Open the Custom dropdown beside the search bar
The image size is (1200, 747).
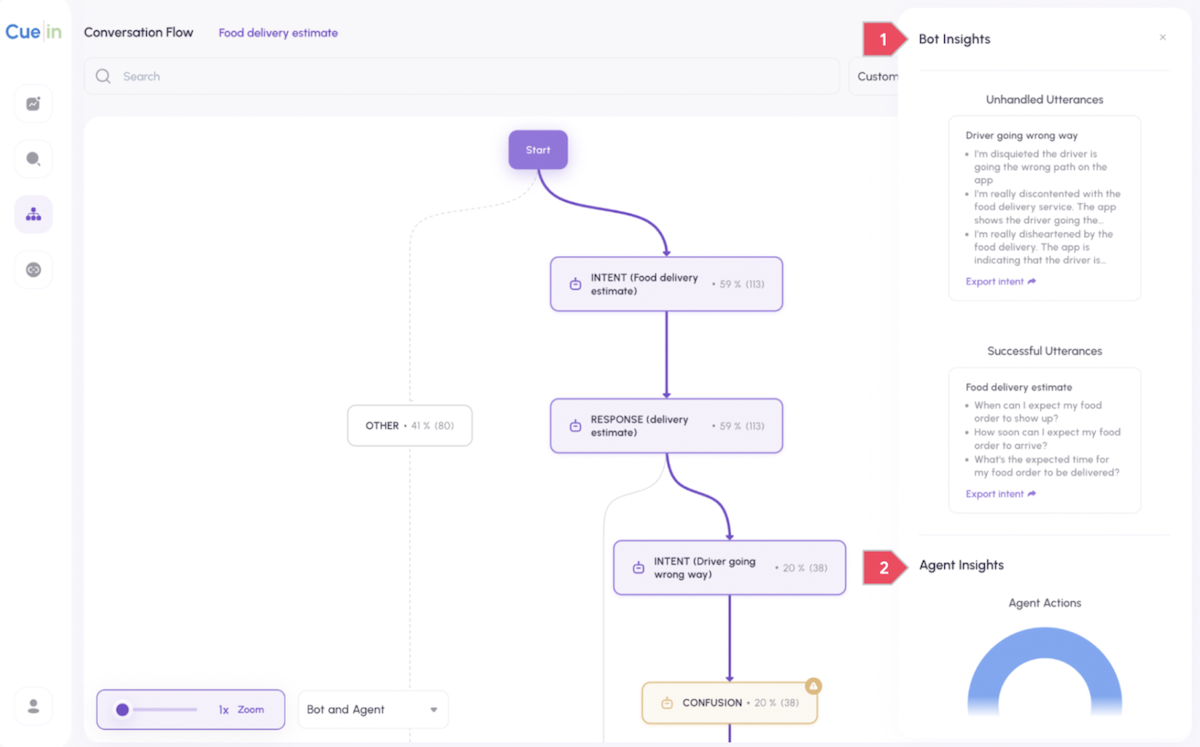[873, 76]
